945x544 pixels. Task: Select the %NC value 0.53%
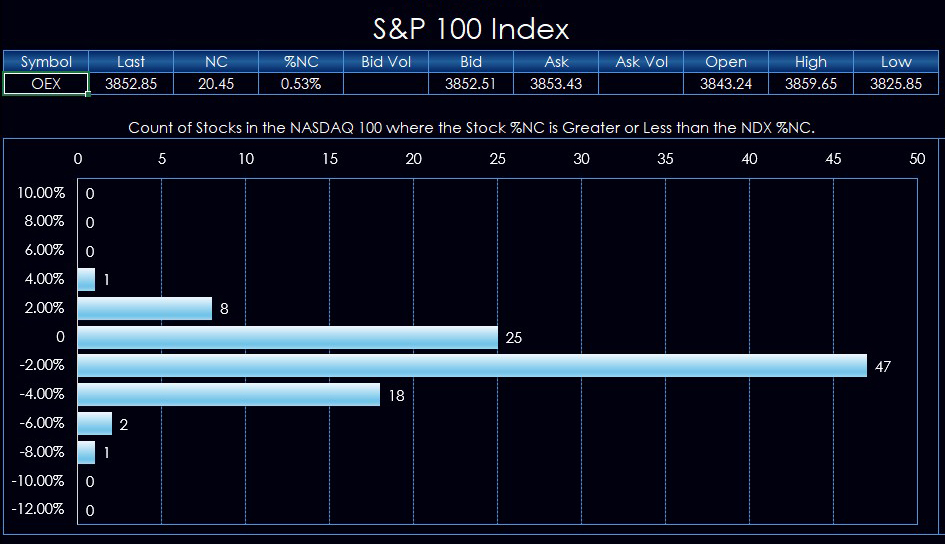301,84
